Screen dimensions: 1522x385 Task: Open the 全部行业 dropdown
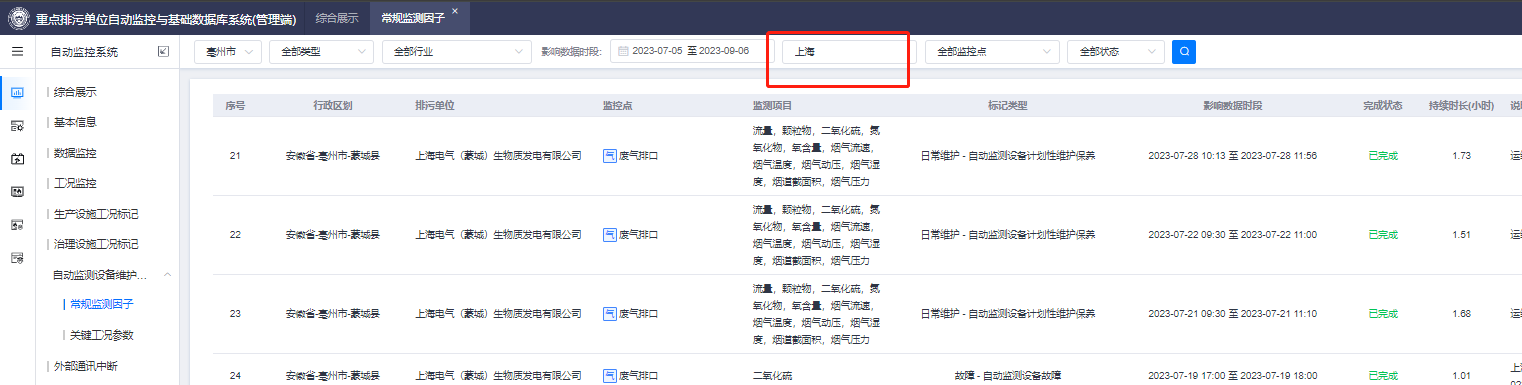[x=457, y=51]
